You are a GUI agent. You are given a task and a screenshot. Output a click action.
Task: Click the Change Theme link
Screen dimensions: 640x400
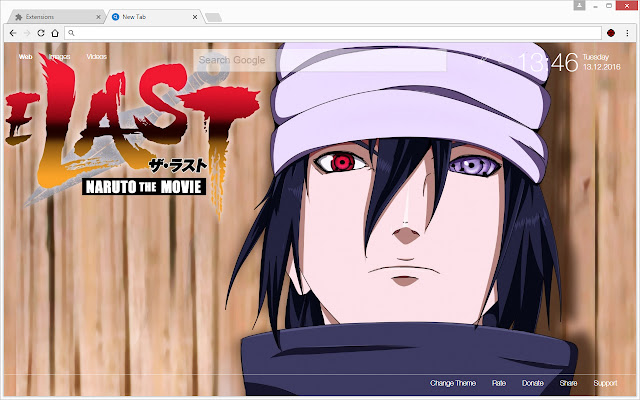(453, 383)
